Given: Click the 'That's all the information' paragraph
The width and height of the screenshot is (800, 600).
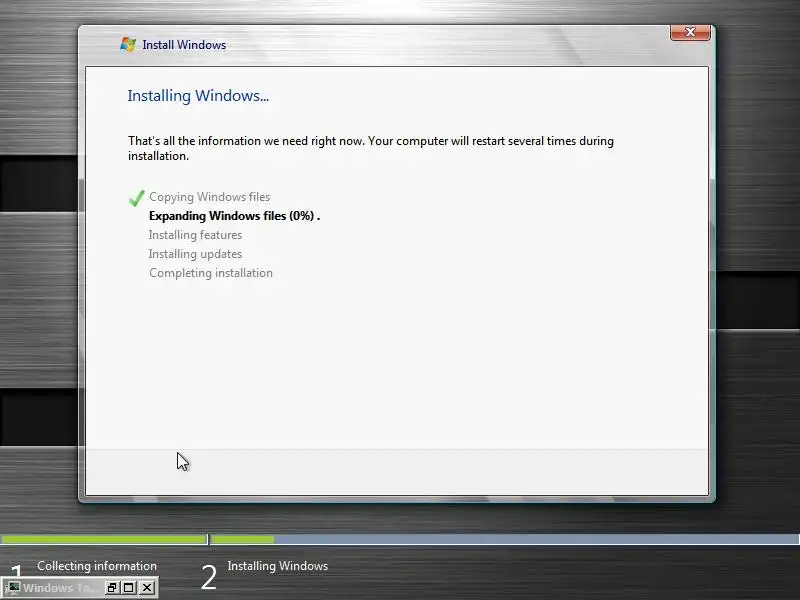Looking at the screenshot, I should click(371, 148).
